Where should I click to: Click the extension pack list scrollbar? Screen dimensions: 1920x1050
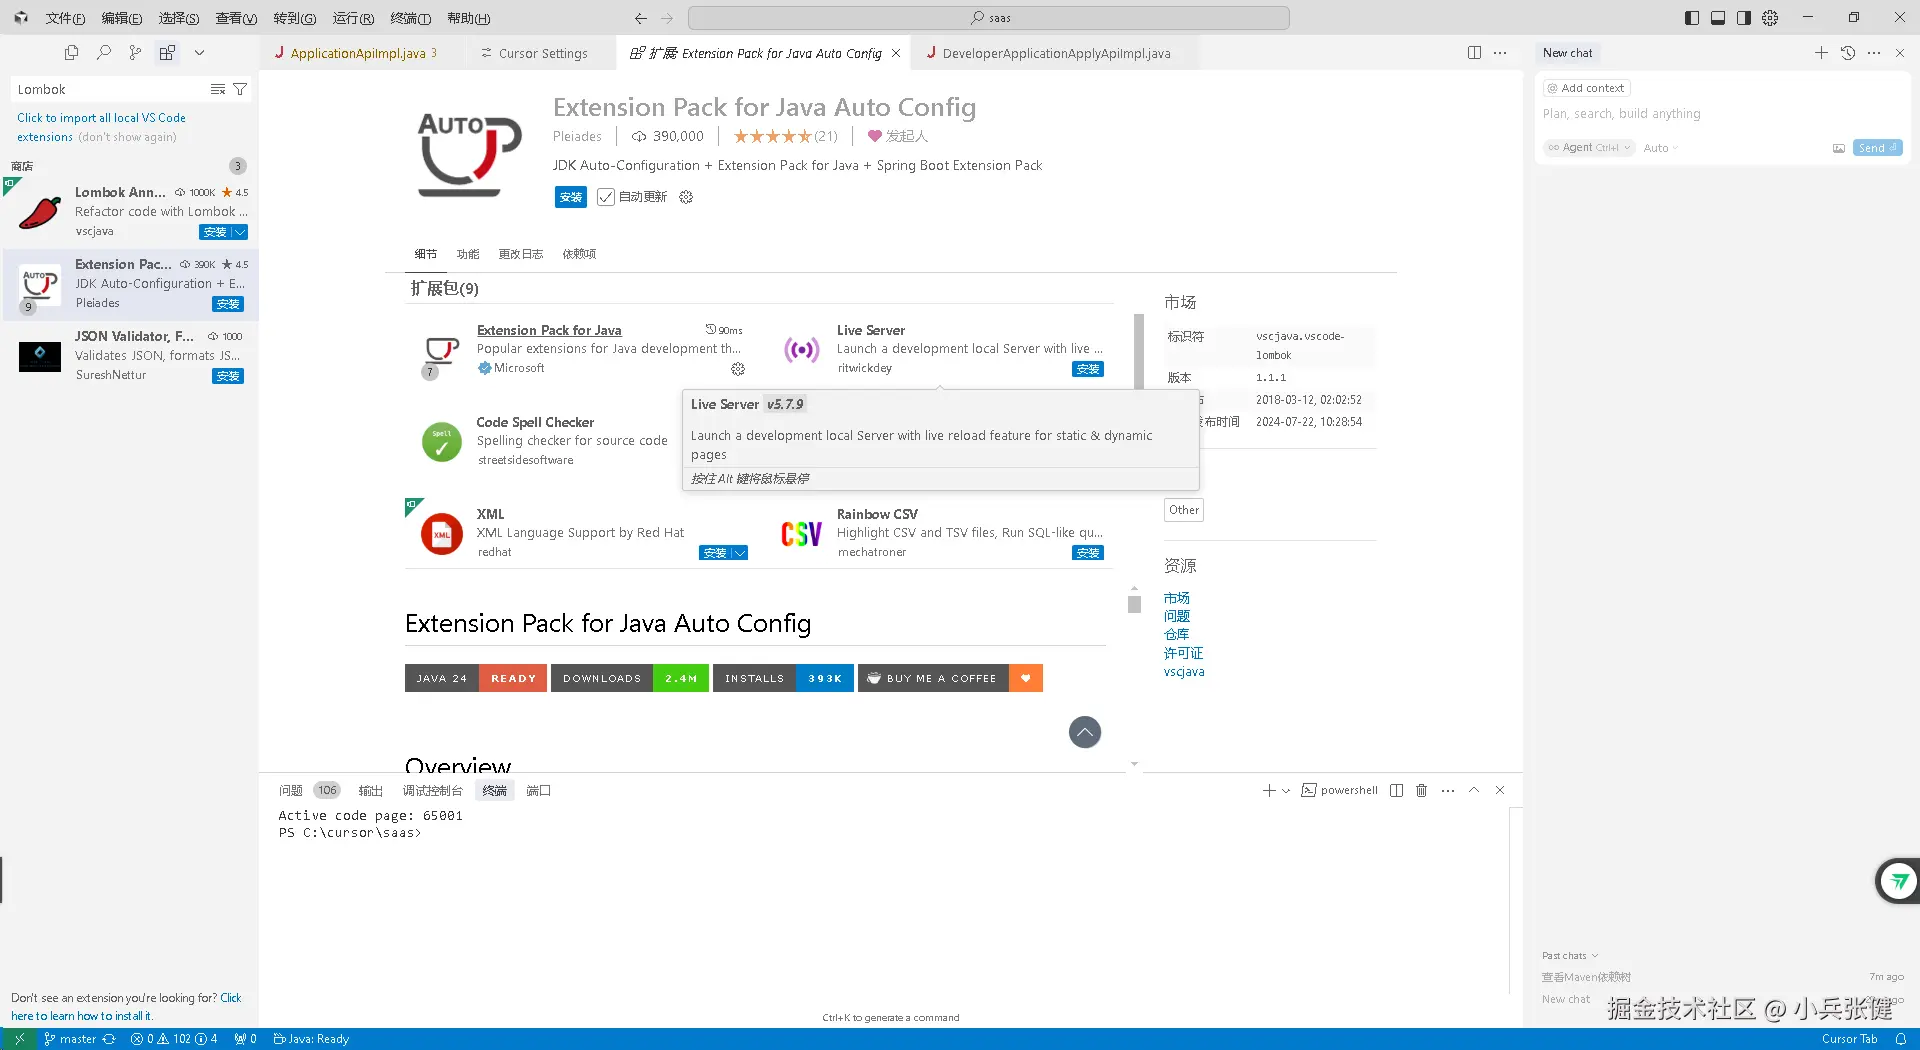pos(1138,351)
